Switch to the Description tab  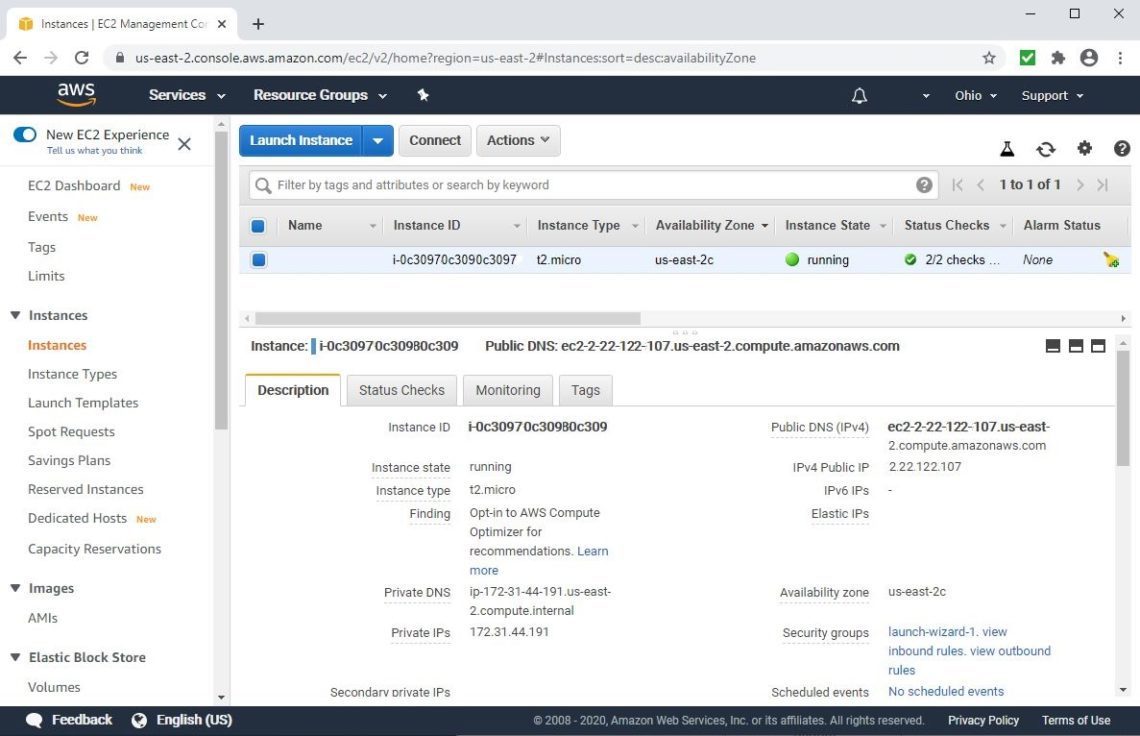click(293, 390)
